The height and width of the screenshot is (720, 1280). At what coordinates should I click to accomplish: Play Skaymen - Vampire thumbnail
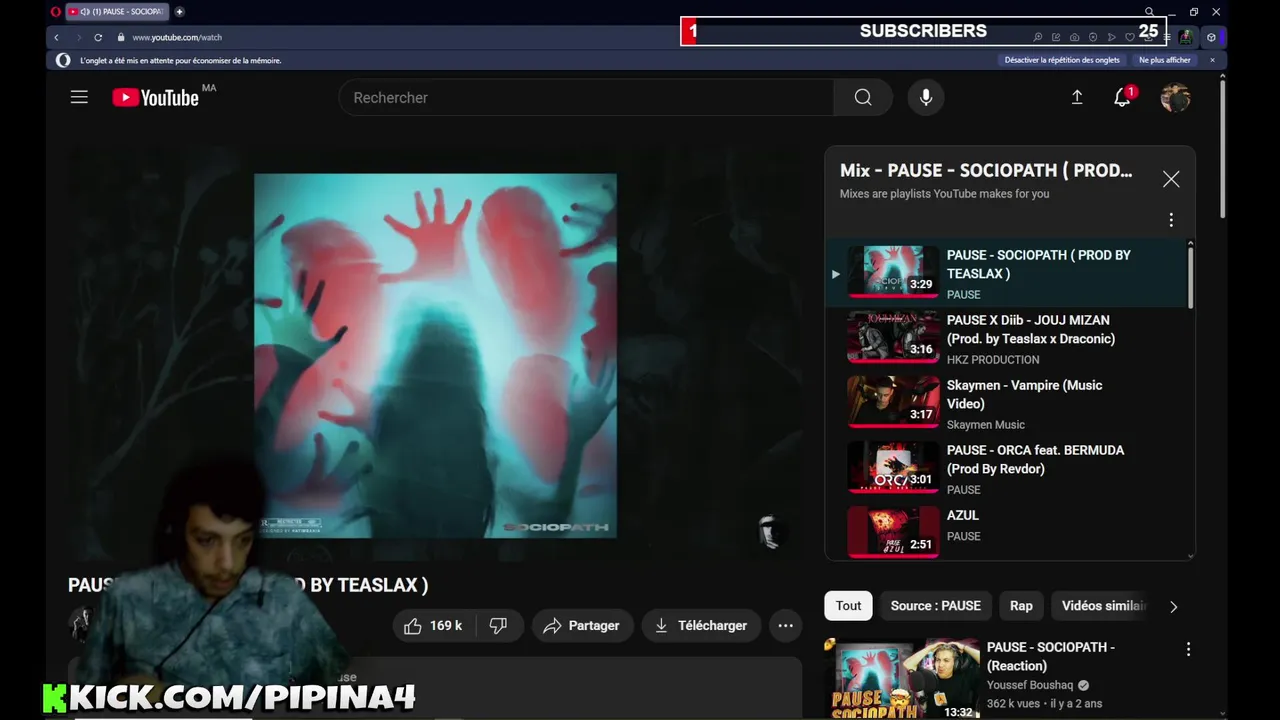893,402
